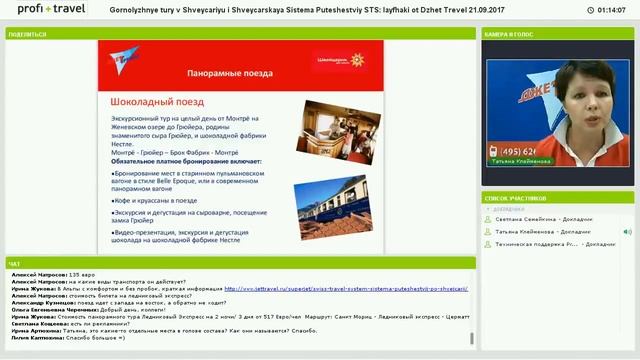The image size is (640, 360).
Task: Click the Шоколадный поезд slide heading
Action: pos(157,102)
